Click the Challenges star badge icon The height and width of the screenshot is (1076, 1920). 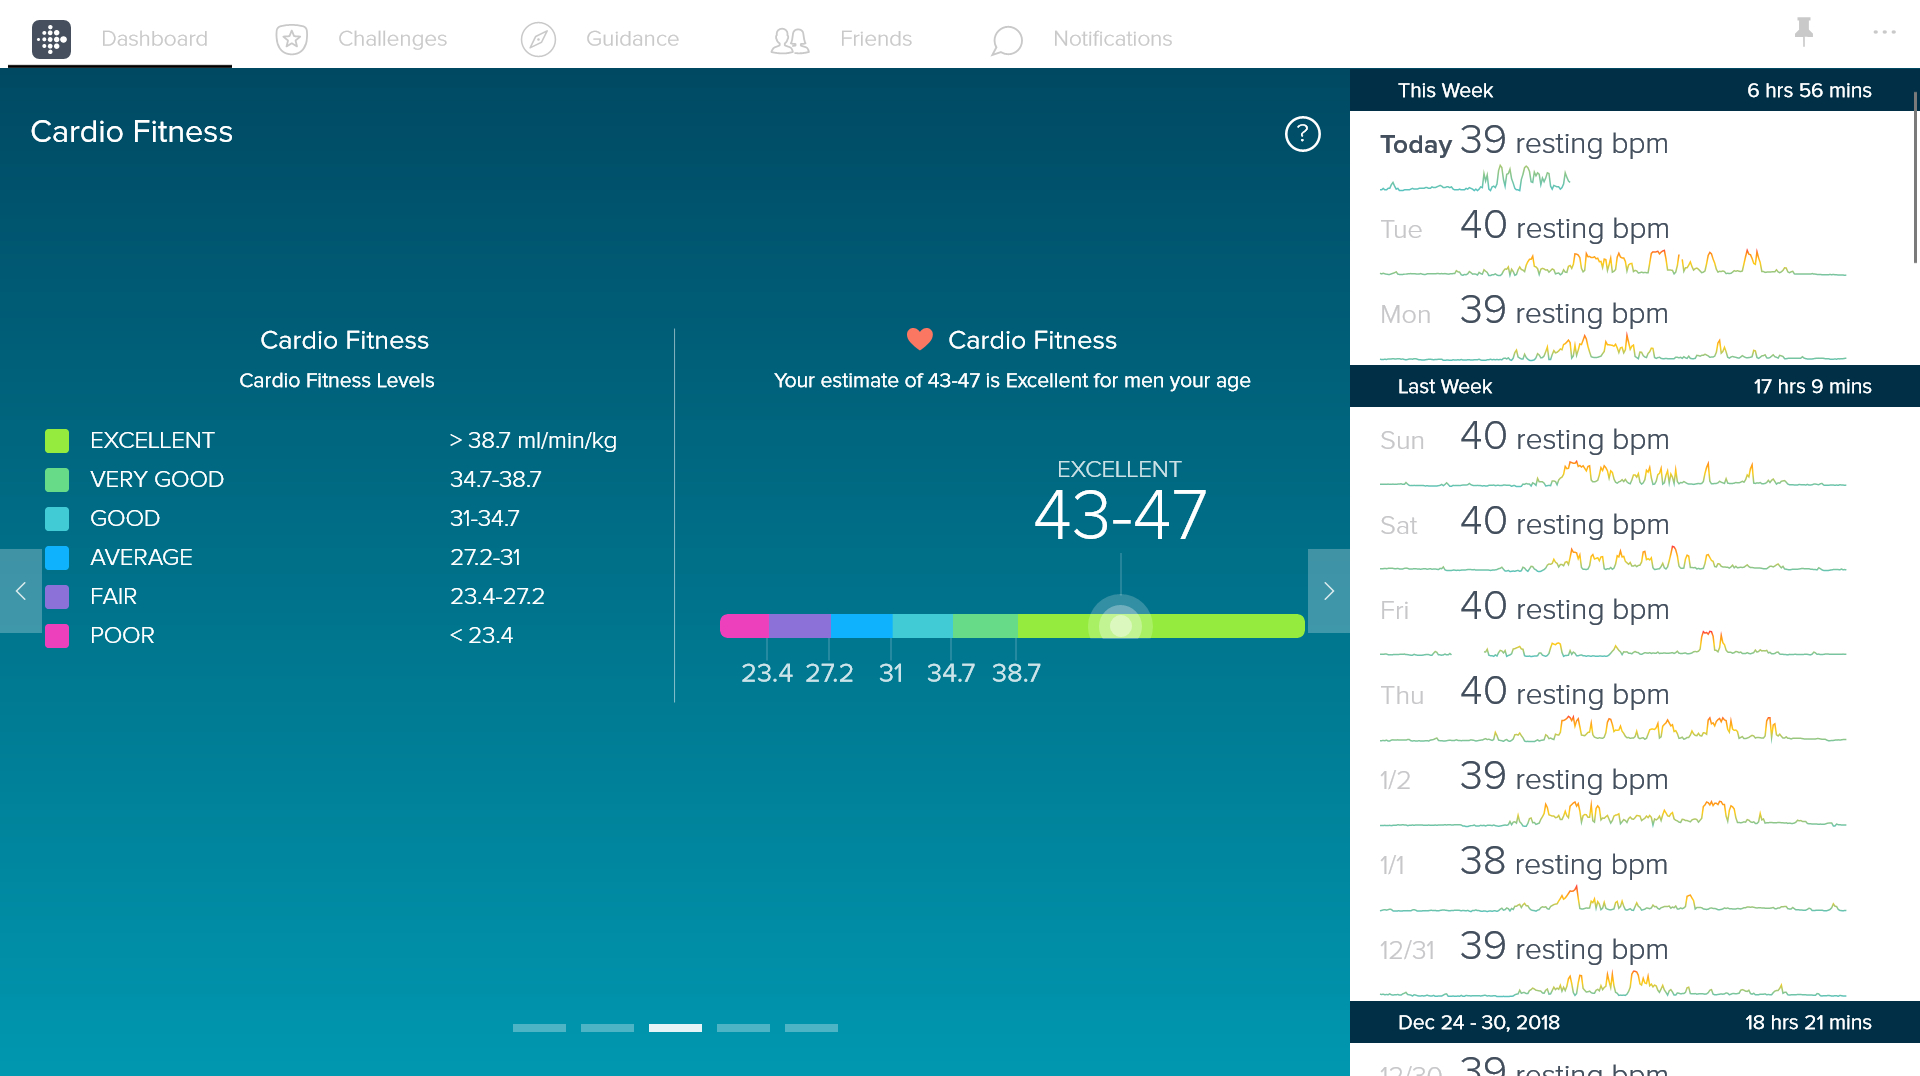pos(291,39)
